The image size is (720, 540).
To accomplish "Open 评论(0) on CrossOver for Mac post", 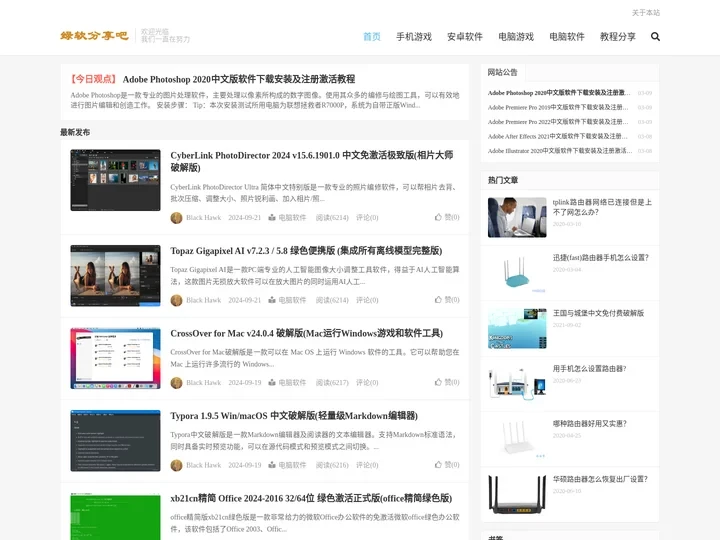I will [367, 382].
